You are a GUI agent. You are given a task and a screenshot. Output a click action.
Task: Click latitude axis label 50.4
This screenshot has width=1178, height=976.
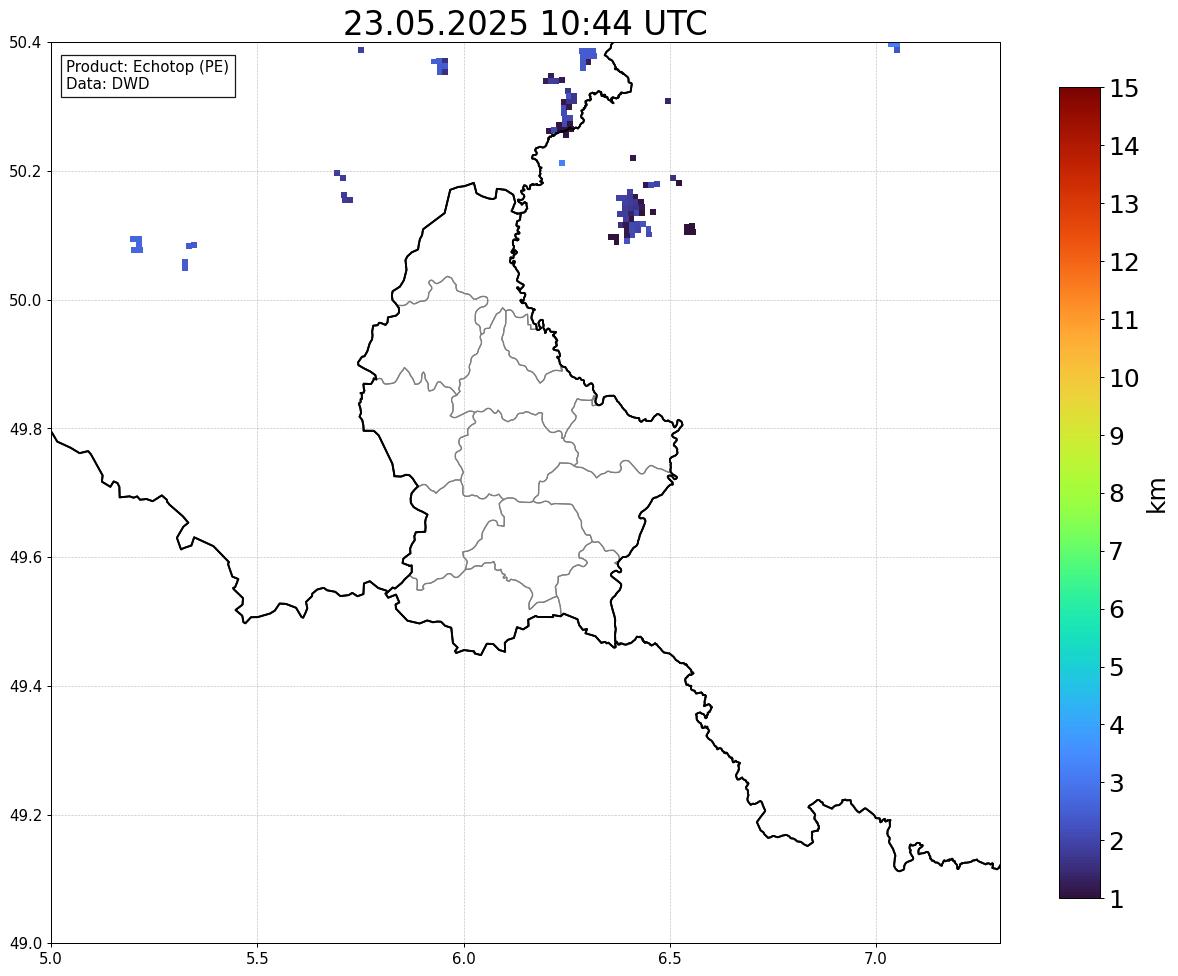[25, 43]
